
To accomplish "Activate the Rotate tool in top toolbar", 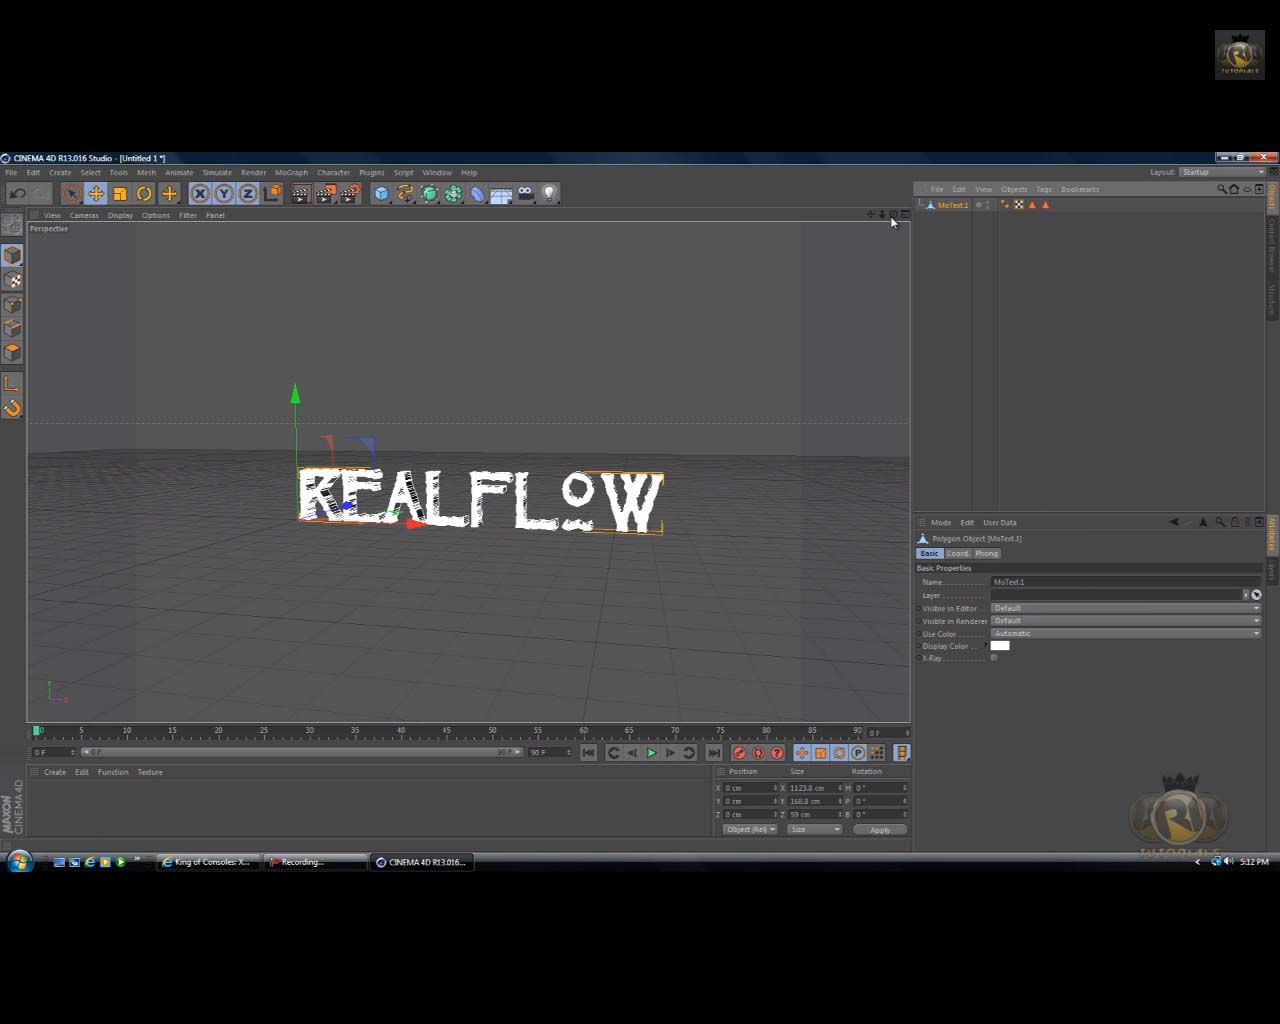I will tap(144, 194).
